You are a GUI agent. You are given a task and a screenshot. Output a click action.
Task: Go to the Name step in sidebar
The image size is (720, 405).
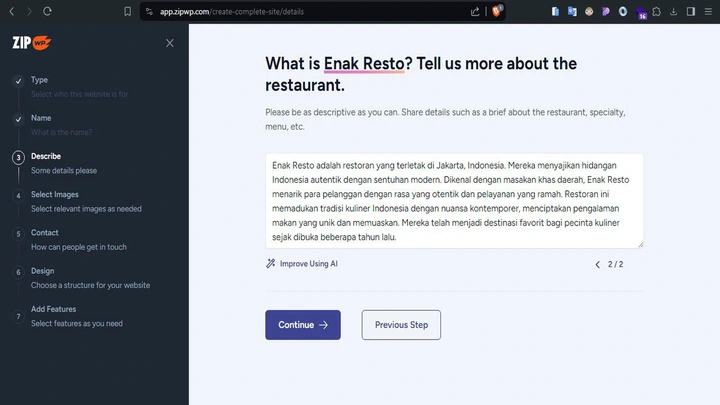[41, 118]
